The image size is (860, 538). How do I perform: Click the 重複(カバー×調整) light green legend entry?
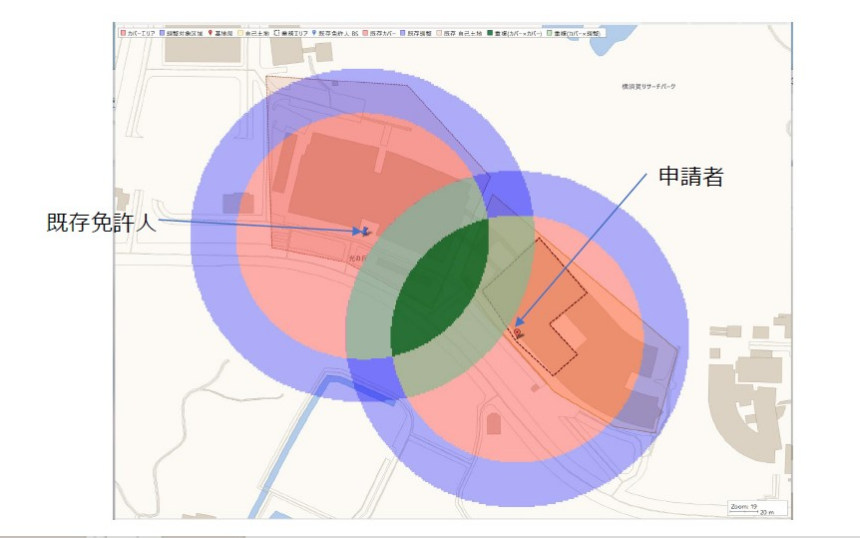[574, 33]
